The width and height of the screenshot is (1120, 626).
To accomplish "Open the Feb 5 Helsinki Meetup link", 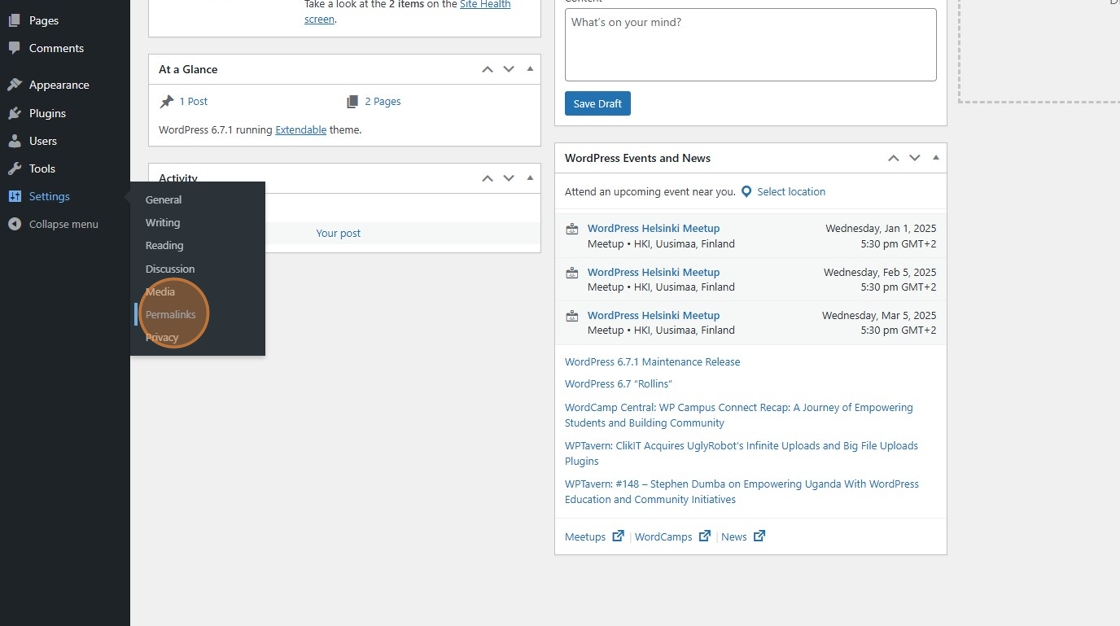I will click(x=654, y=272).
